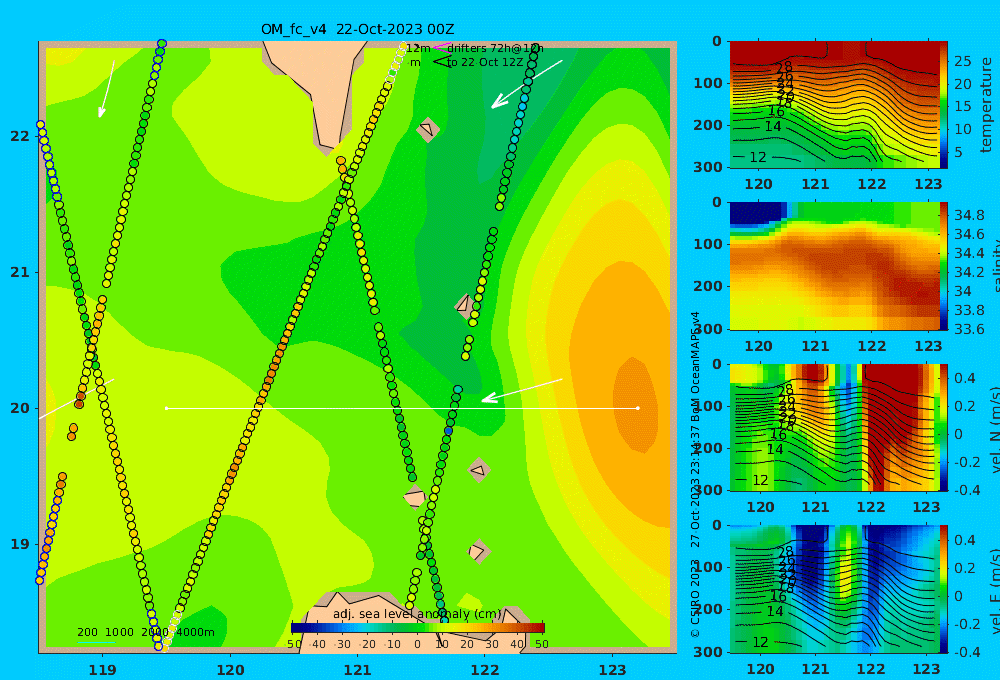Click the '12' contour label in vel. E panel
Image resolution: width=1000 pixels, height=680 pixels.
760,642
